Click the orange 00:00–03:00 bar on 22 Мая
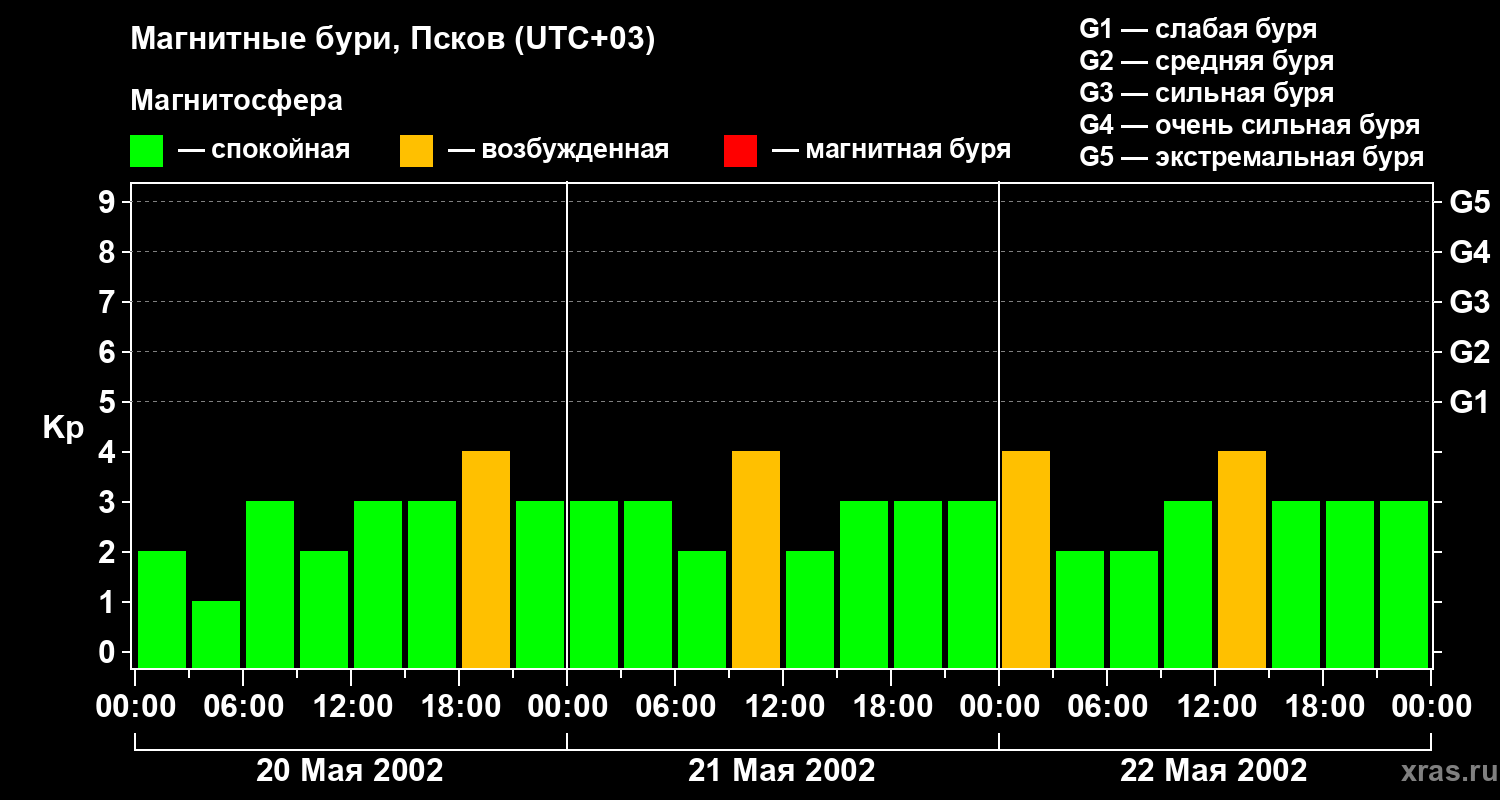The image size is (1500, 800). pyautogui.click(x=1026, y=559)
